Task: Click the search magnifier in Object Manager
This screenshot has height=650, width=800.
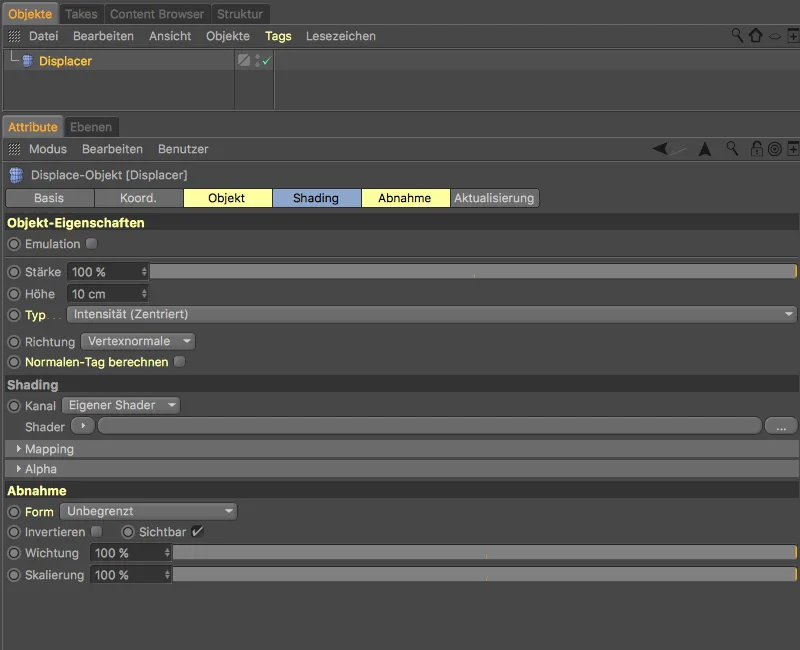Action: [737, 35]
